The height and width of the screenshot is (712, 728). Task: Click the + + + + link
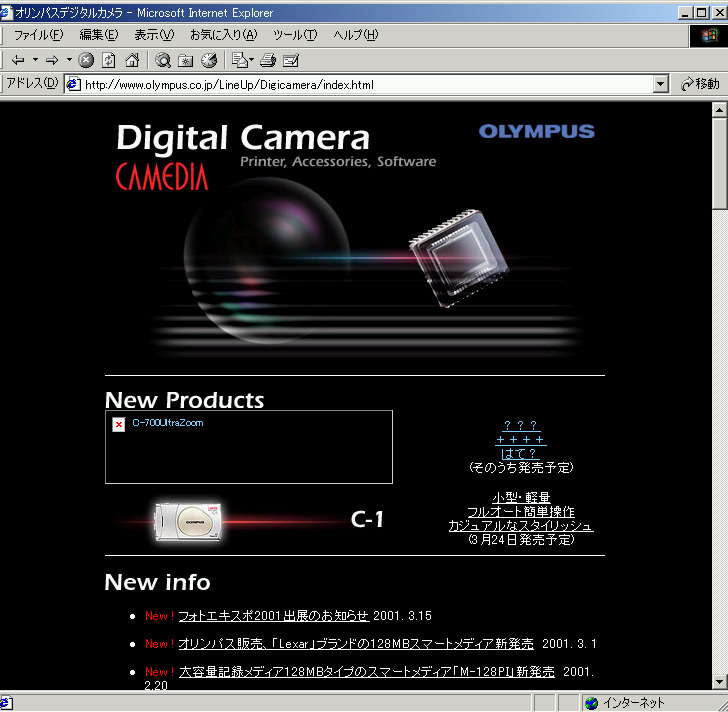point(520,440)
